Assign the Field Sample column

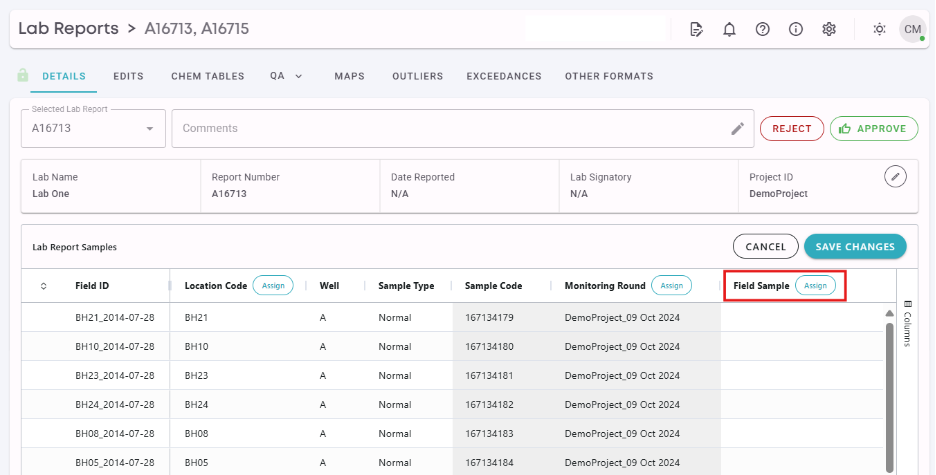click(816, 286)
